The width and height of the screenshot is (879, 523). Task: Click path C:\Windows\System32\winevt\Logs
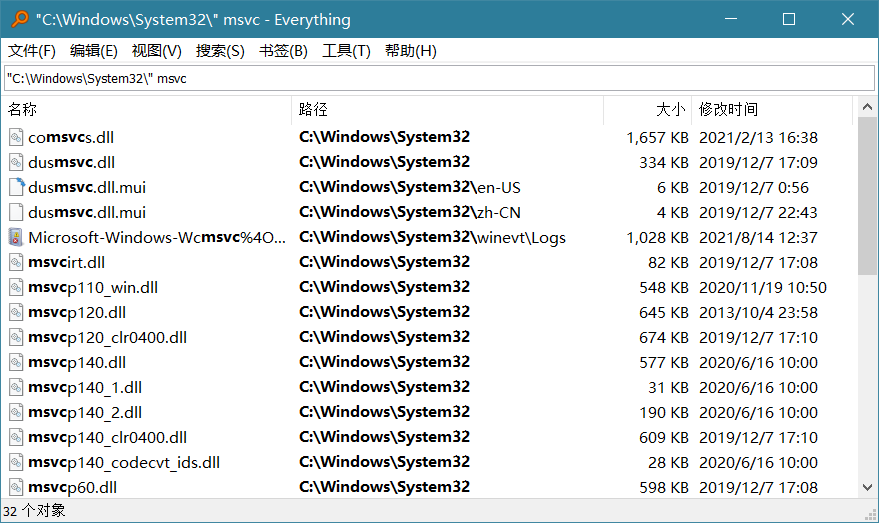point(432,238)
